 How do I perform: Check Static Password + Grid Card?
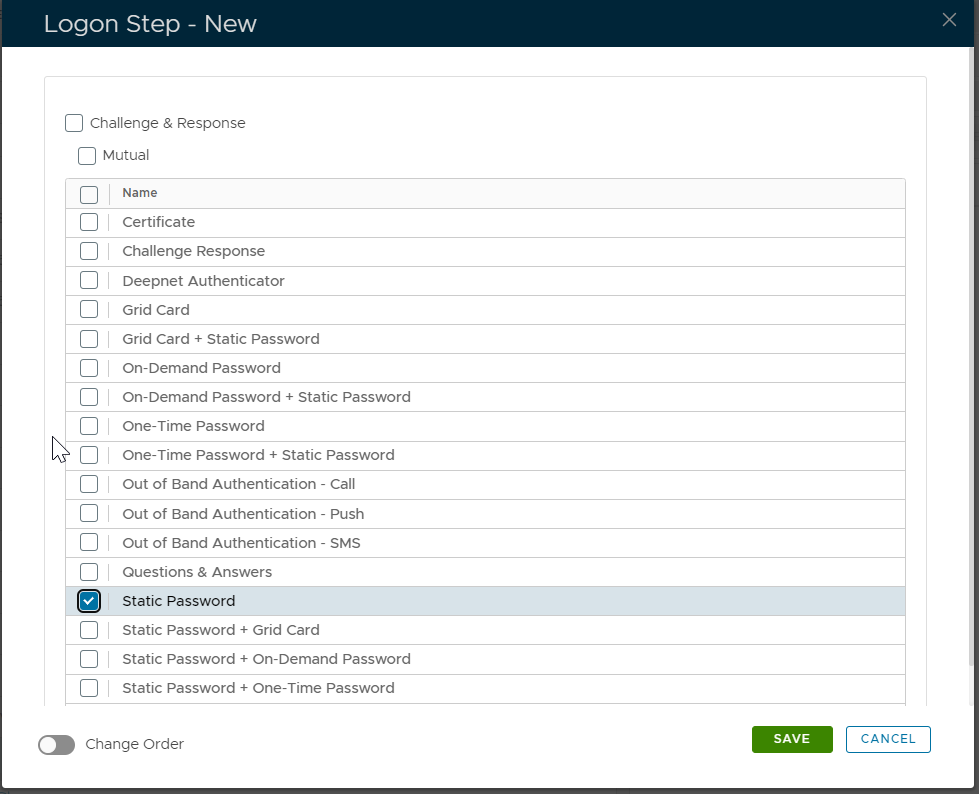click(89, 630)
